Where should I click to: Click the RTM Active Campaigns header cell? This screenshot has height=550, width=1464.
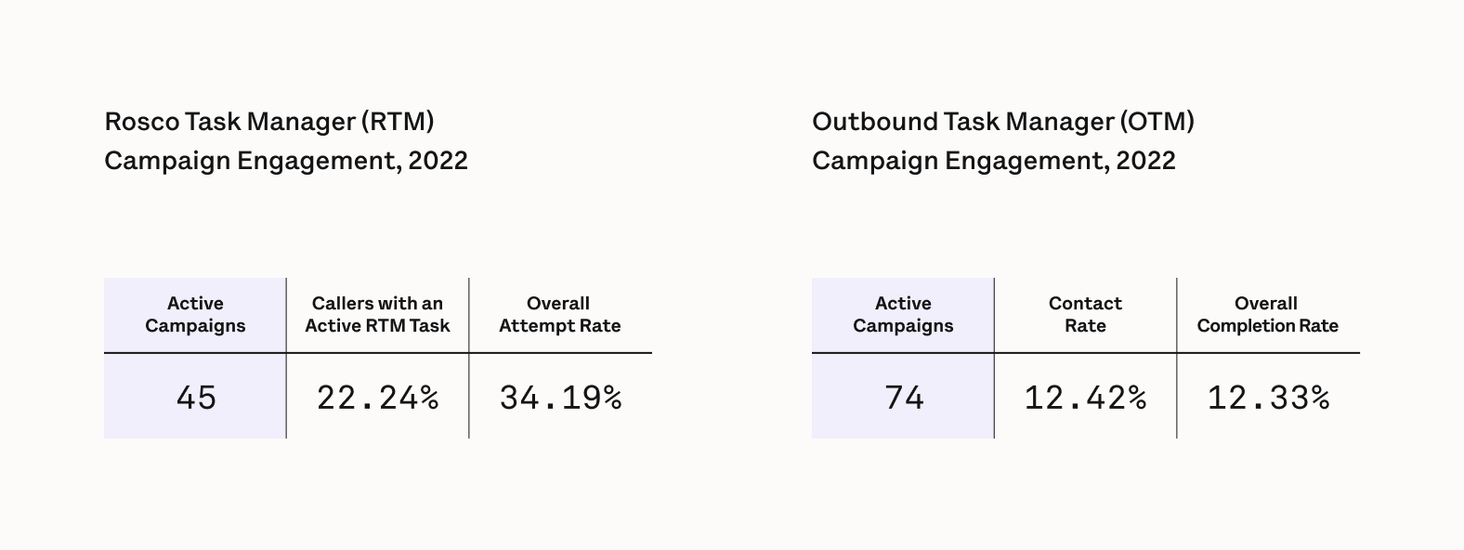195,315
